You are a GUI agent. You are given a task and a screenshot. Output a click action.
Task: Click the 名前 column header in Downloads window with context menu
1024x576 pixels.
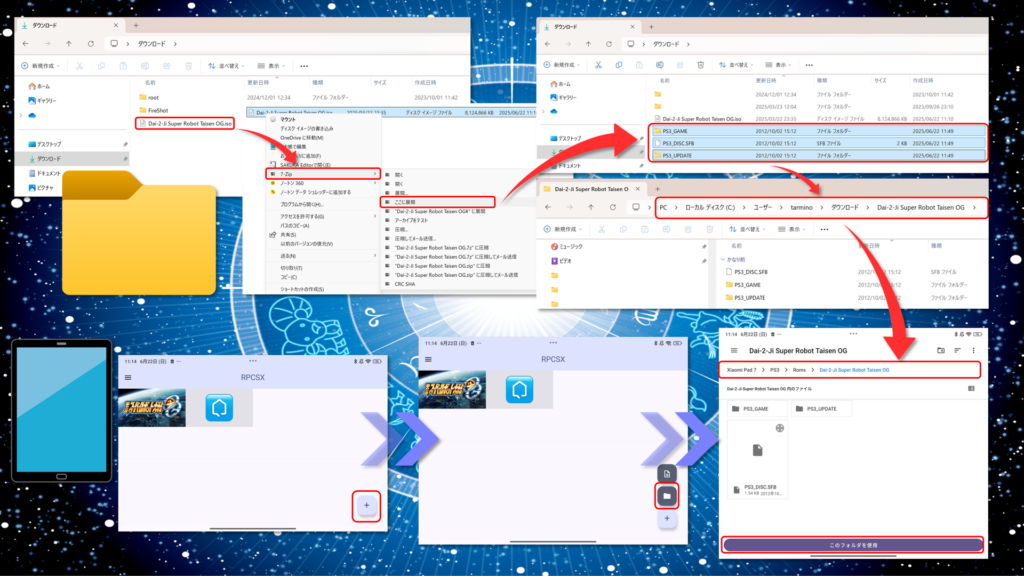tap(150, 83)
